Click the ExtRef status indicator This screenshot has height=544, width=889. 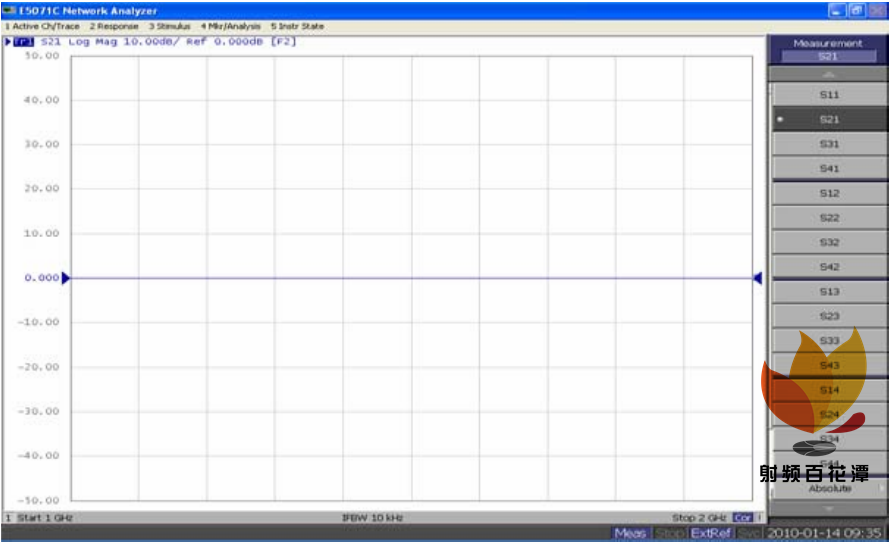pos(710,533)
